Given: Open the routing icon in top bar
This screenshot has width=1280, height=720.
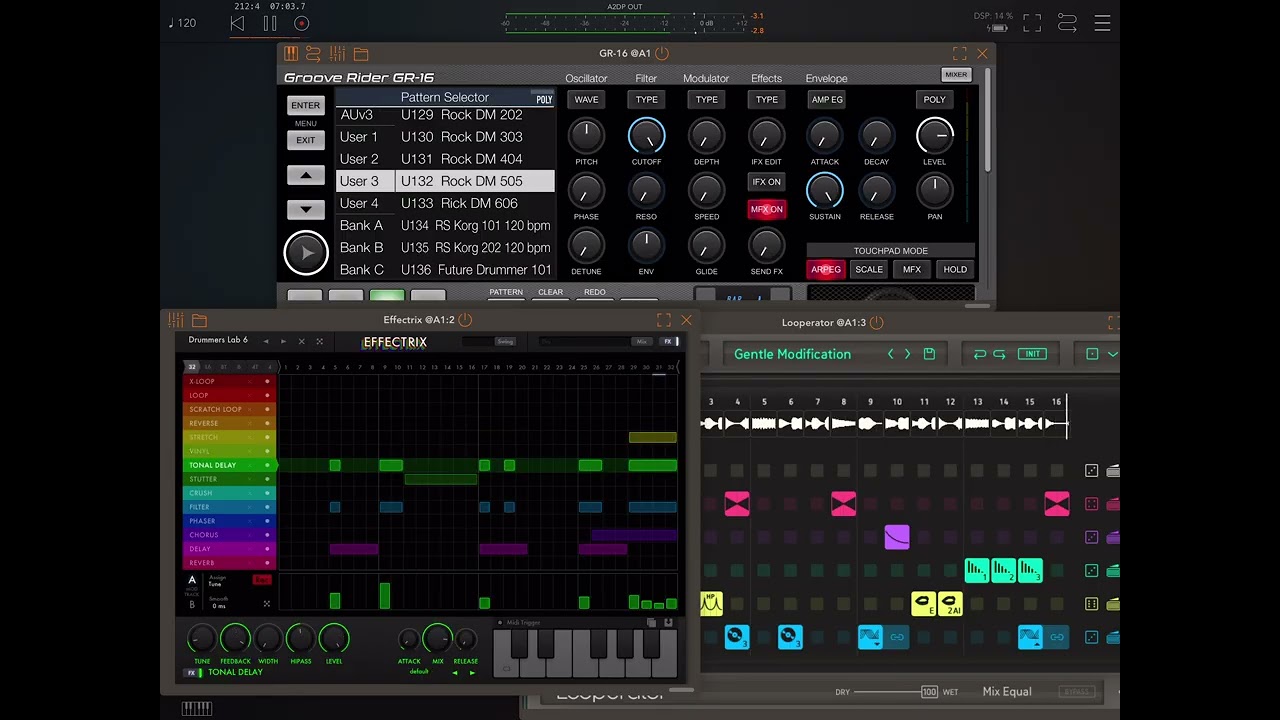Looking at the screenshot, I should pyautogui.click(x=1067, y=23).
